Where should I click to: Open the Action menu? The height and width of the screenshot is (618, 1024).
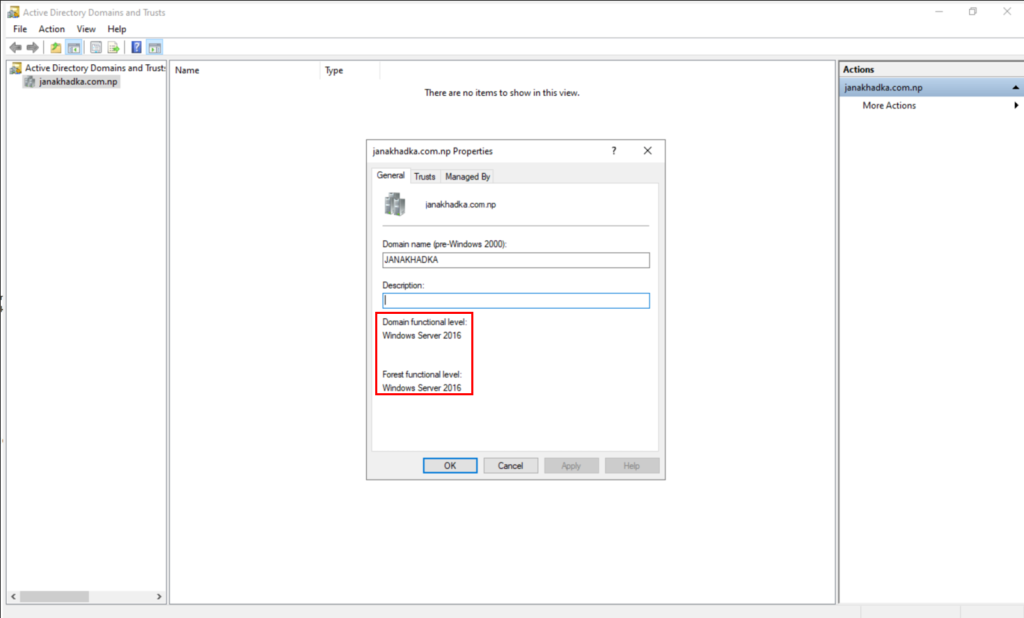point(52,29)
